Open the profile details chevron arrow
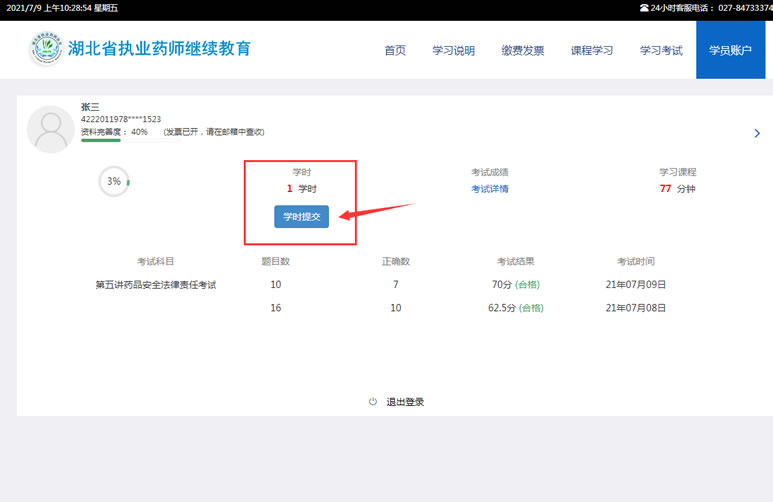773x502 pixels. 757,133
